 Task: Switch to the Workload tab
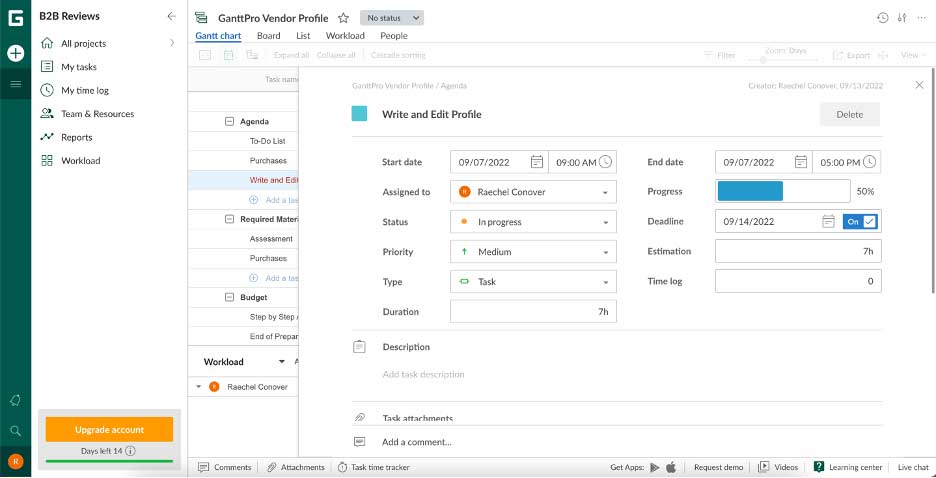pos(345,36)
